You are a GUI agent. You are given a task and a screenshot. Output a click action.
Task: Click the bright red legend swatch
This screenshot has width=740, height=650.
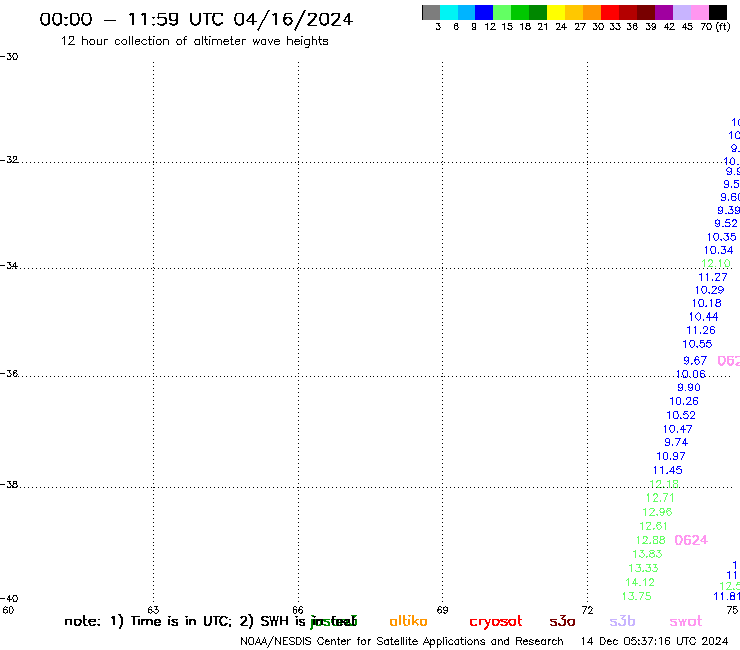tap(610, 12)
